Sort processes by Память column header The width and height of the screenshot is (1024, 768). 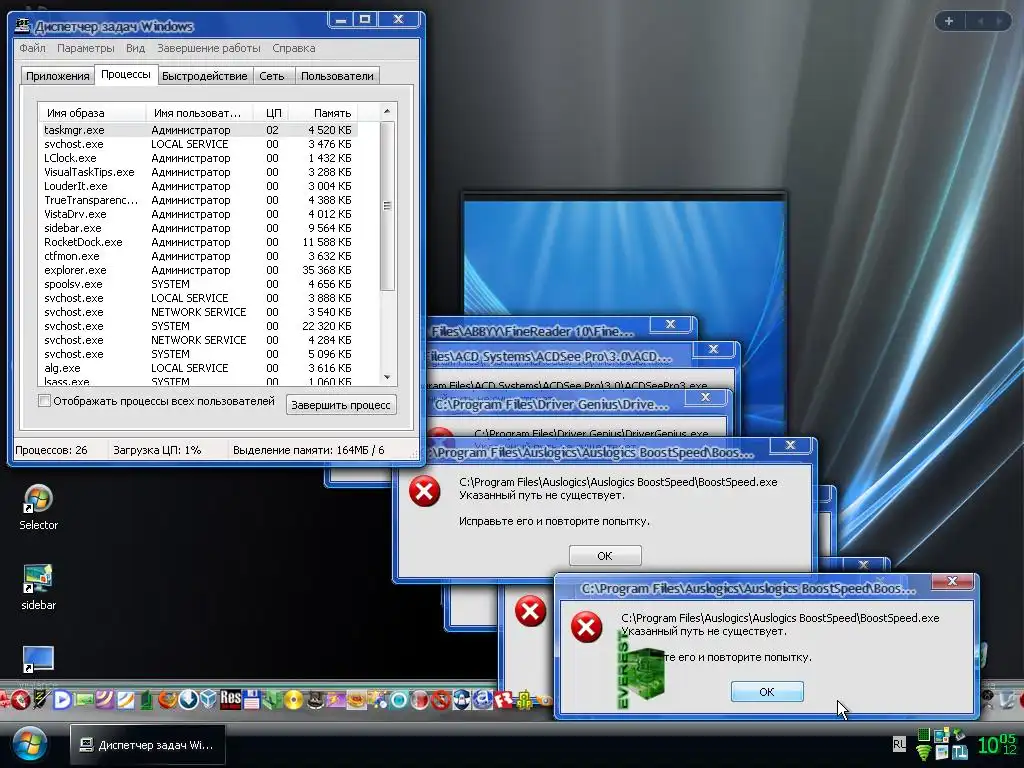tap(323, 113)
